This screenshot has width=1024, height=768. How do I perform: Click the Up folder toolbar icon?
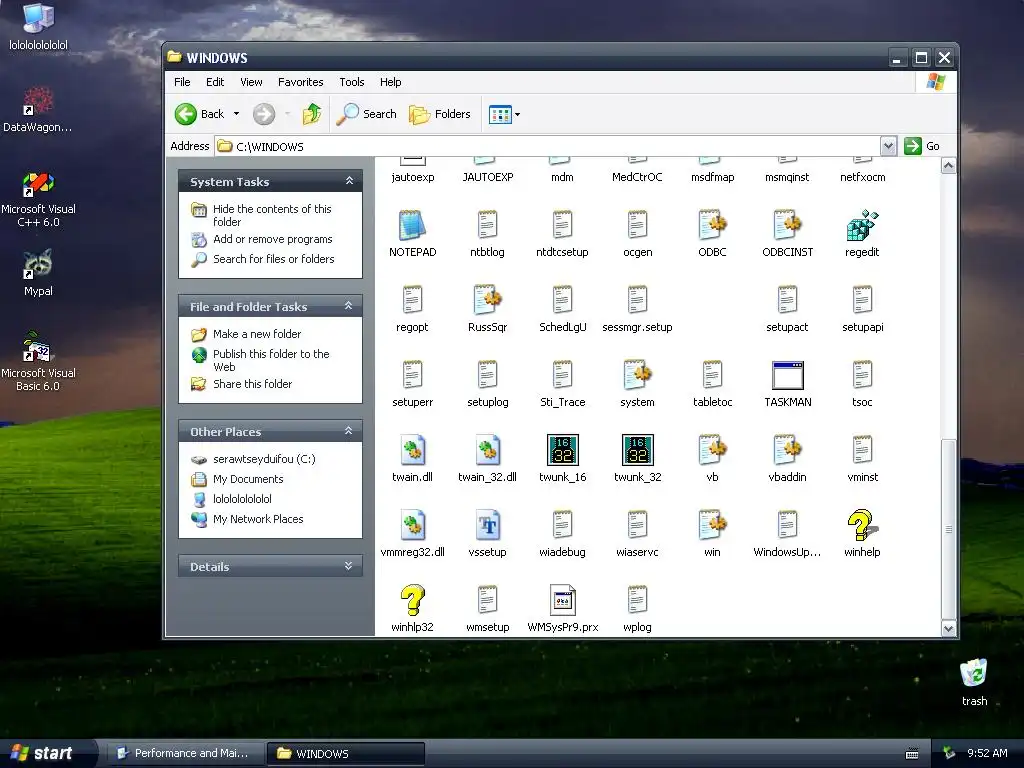(312, 114)
